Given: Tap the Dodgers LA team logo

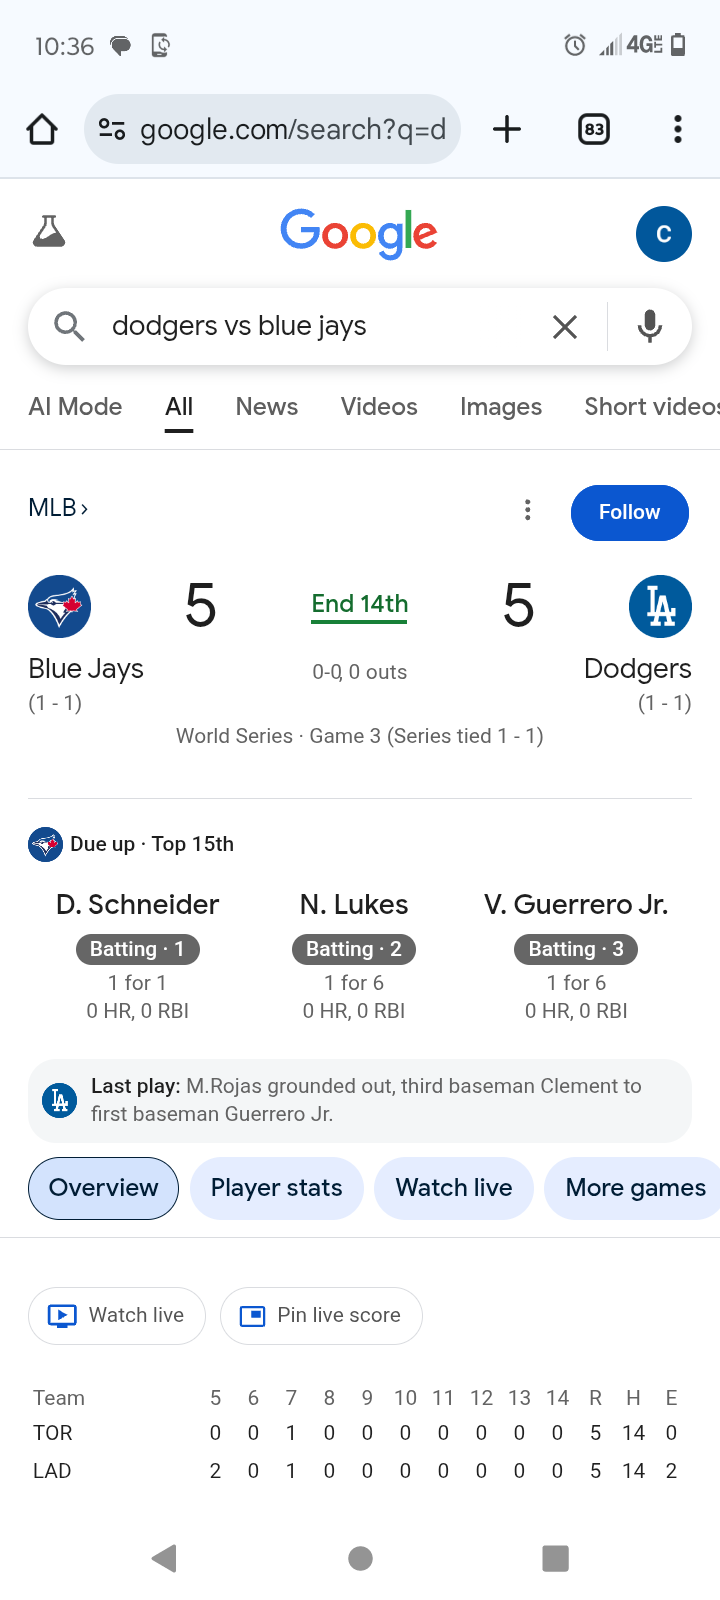Looking at the screenshot, I should tap(660, 606).
